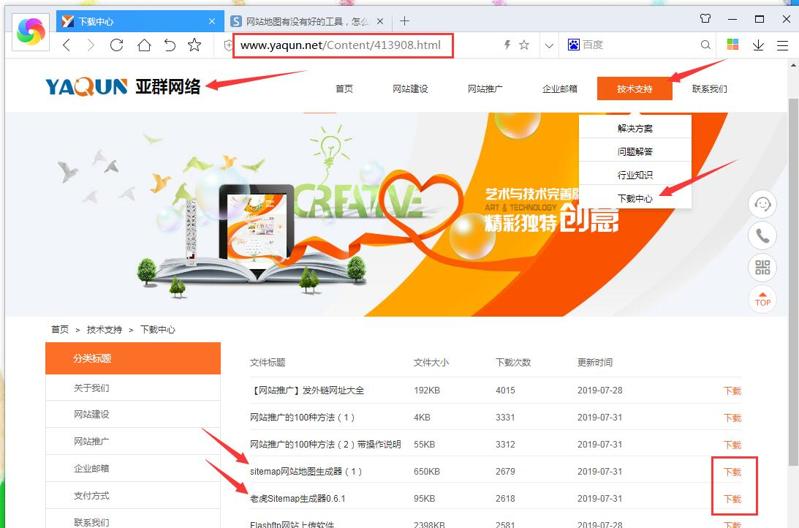Click the shield security icon beside URL
This screenshot has width=799, height=528.
coord(228,45)
